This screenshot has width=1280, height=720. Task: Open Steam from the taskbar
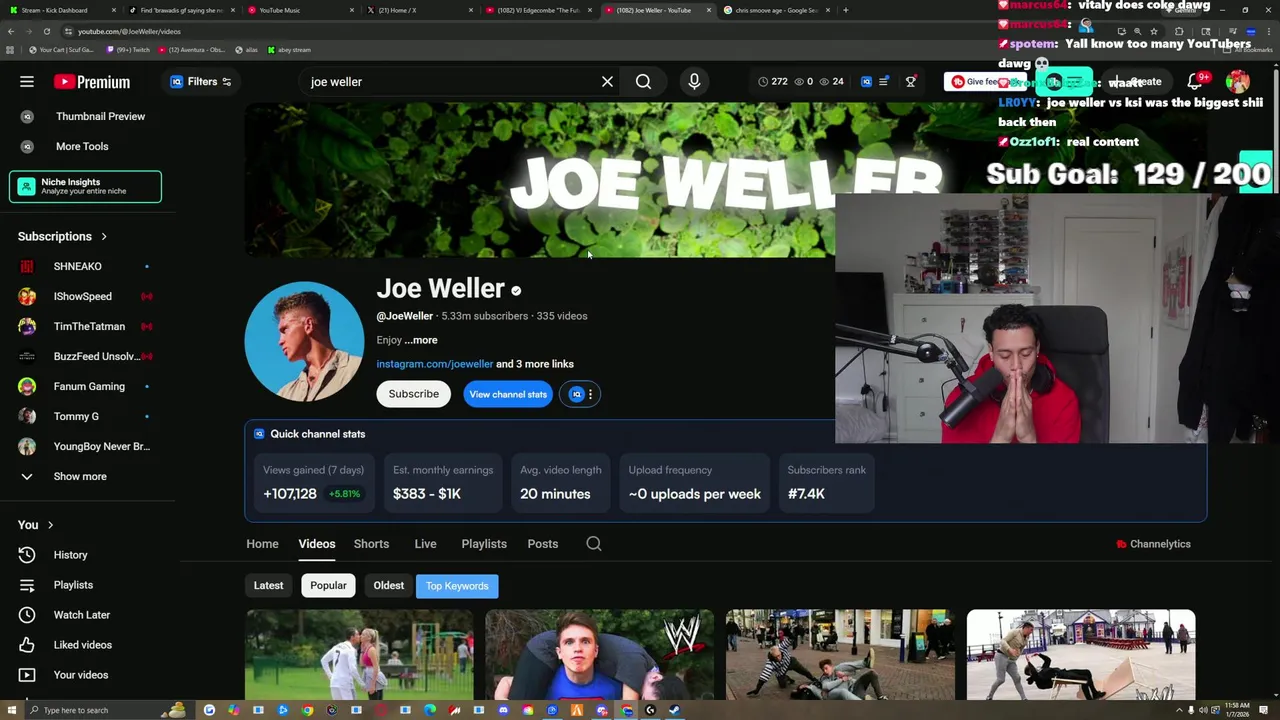[674, 710]
